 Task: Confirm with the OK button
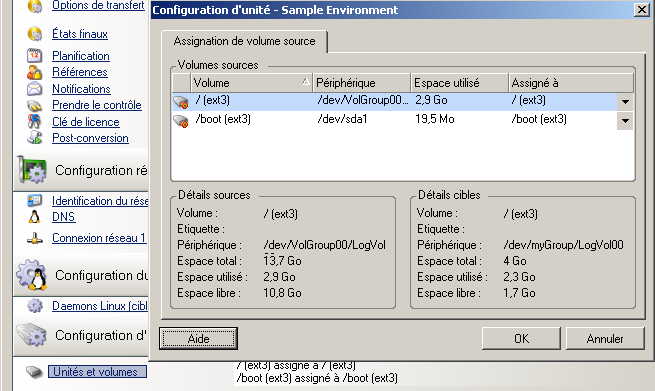521,338
